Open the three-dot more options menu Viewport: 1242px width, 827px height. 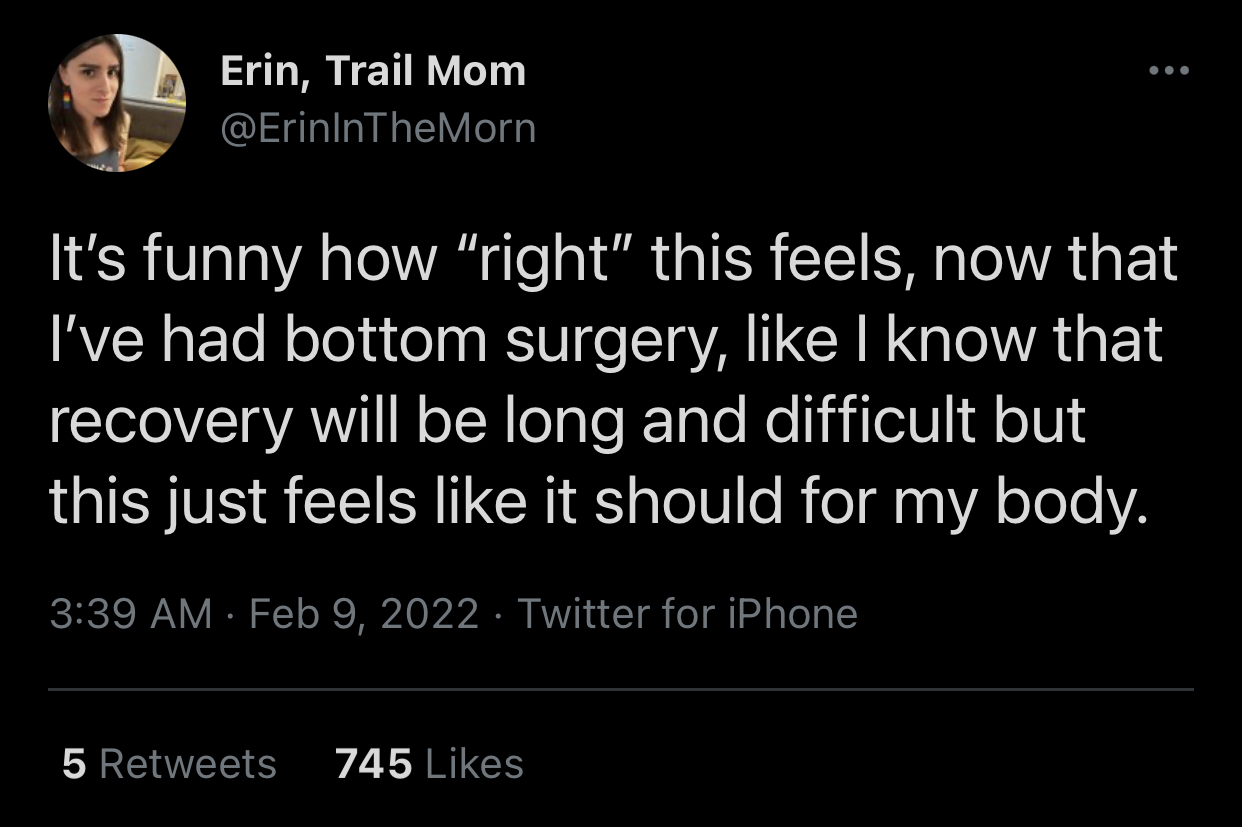click(x=1169, y=71)
